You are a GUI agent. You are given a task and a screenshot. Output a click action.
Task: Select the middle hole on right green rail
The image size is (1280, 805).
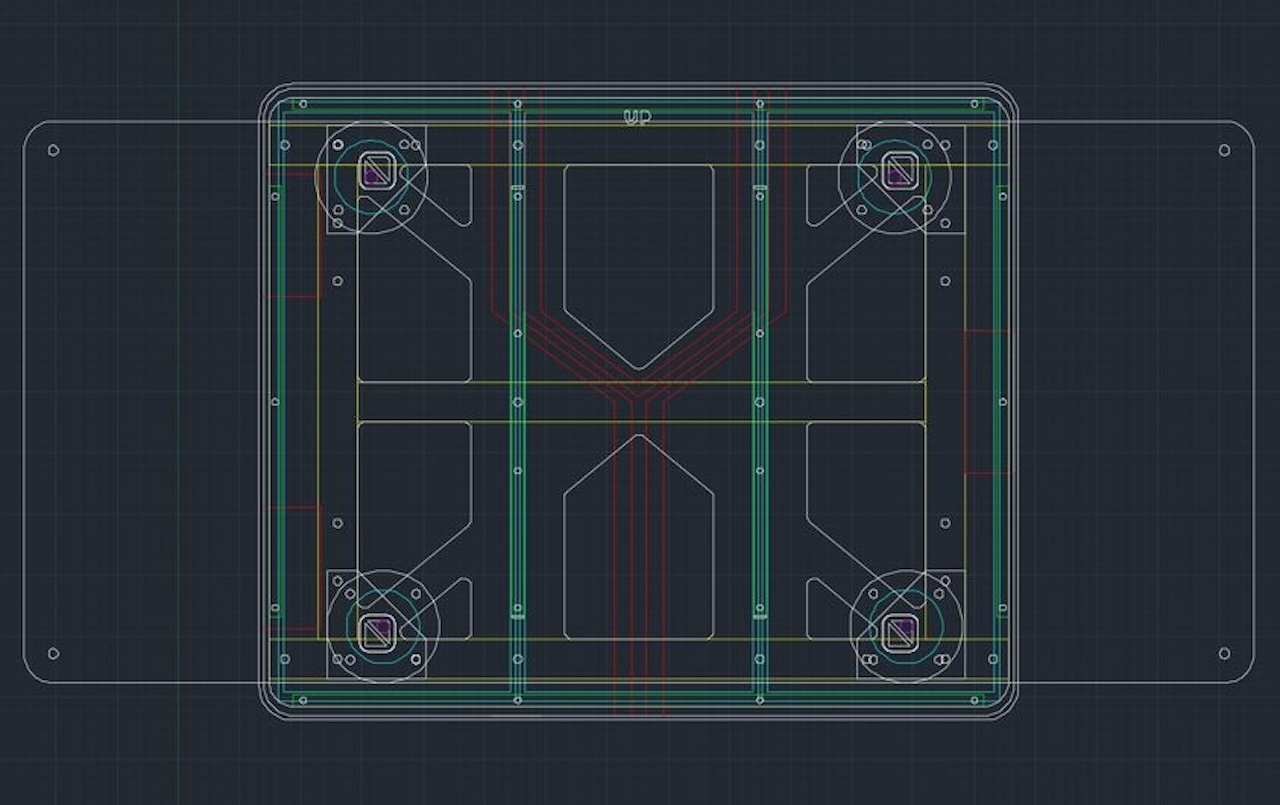coord(759,402)
